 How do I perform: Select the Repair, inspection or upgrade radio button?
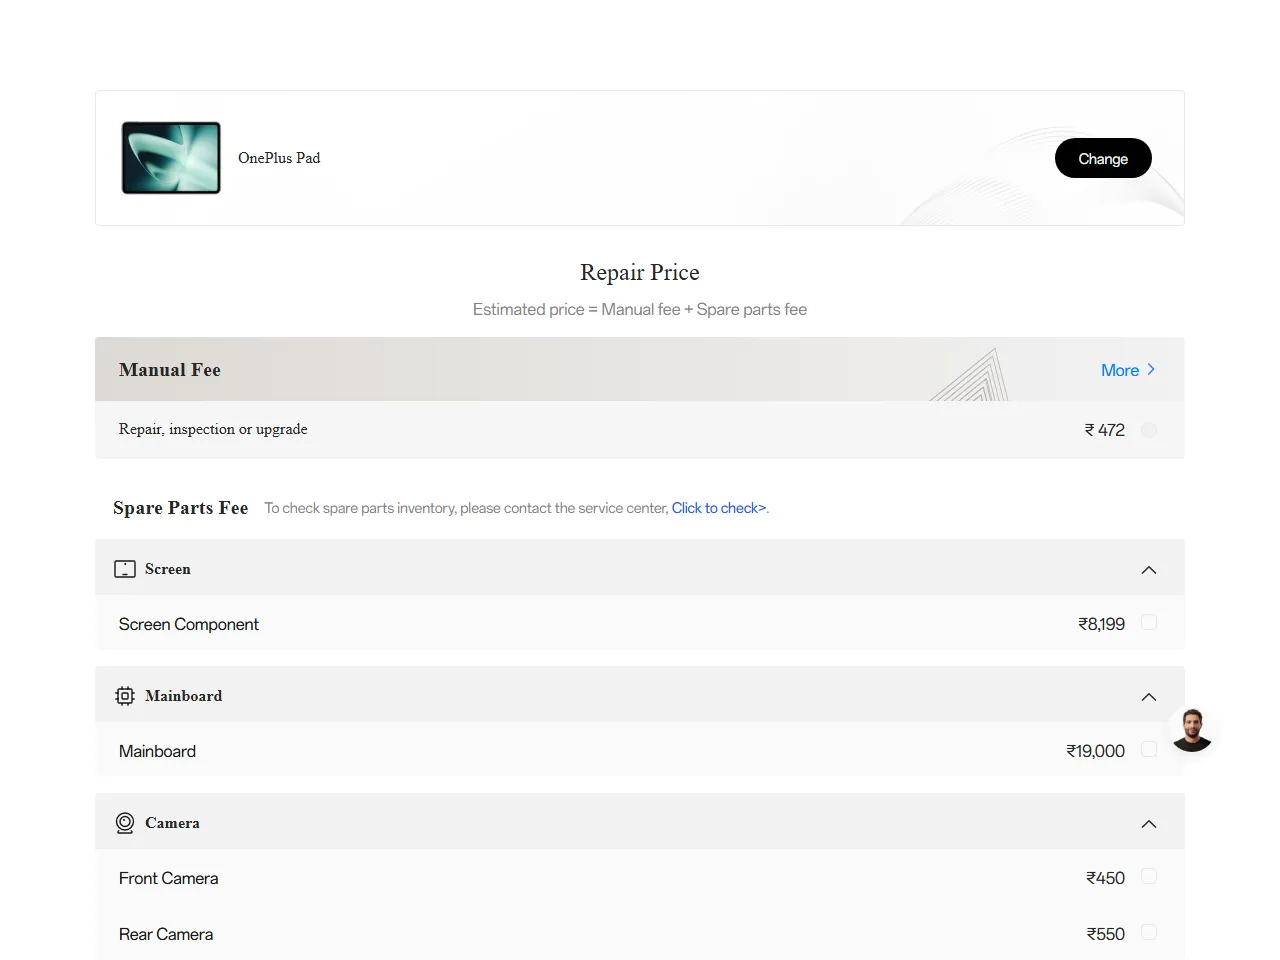tap(1149, 430)
